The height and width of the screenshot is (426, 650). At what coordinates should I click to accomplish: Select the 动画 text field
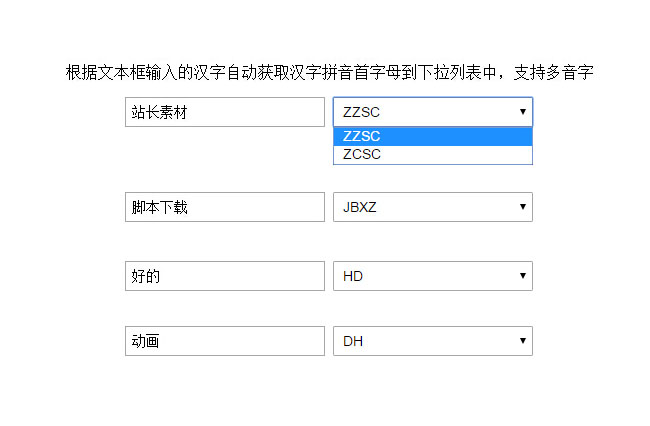(225, 341)
